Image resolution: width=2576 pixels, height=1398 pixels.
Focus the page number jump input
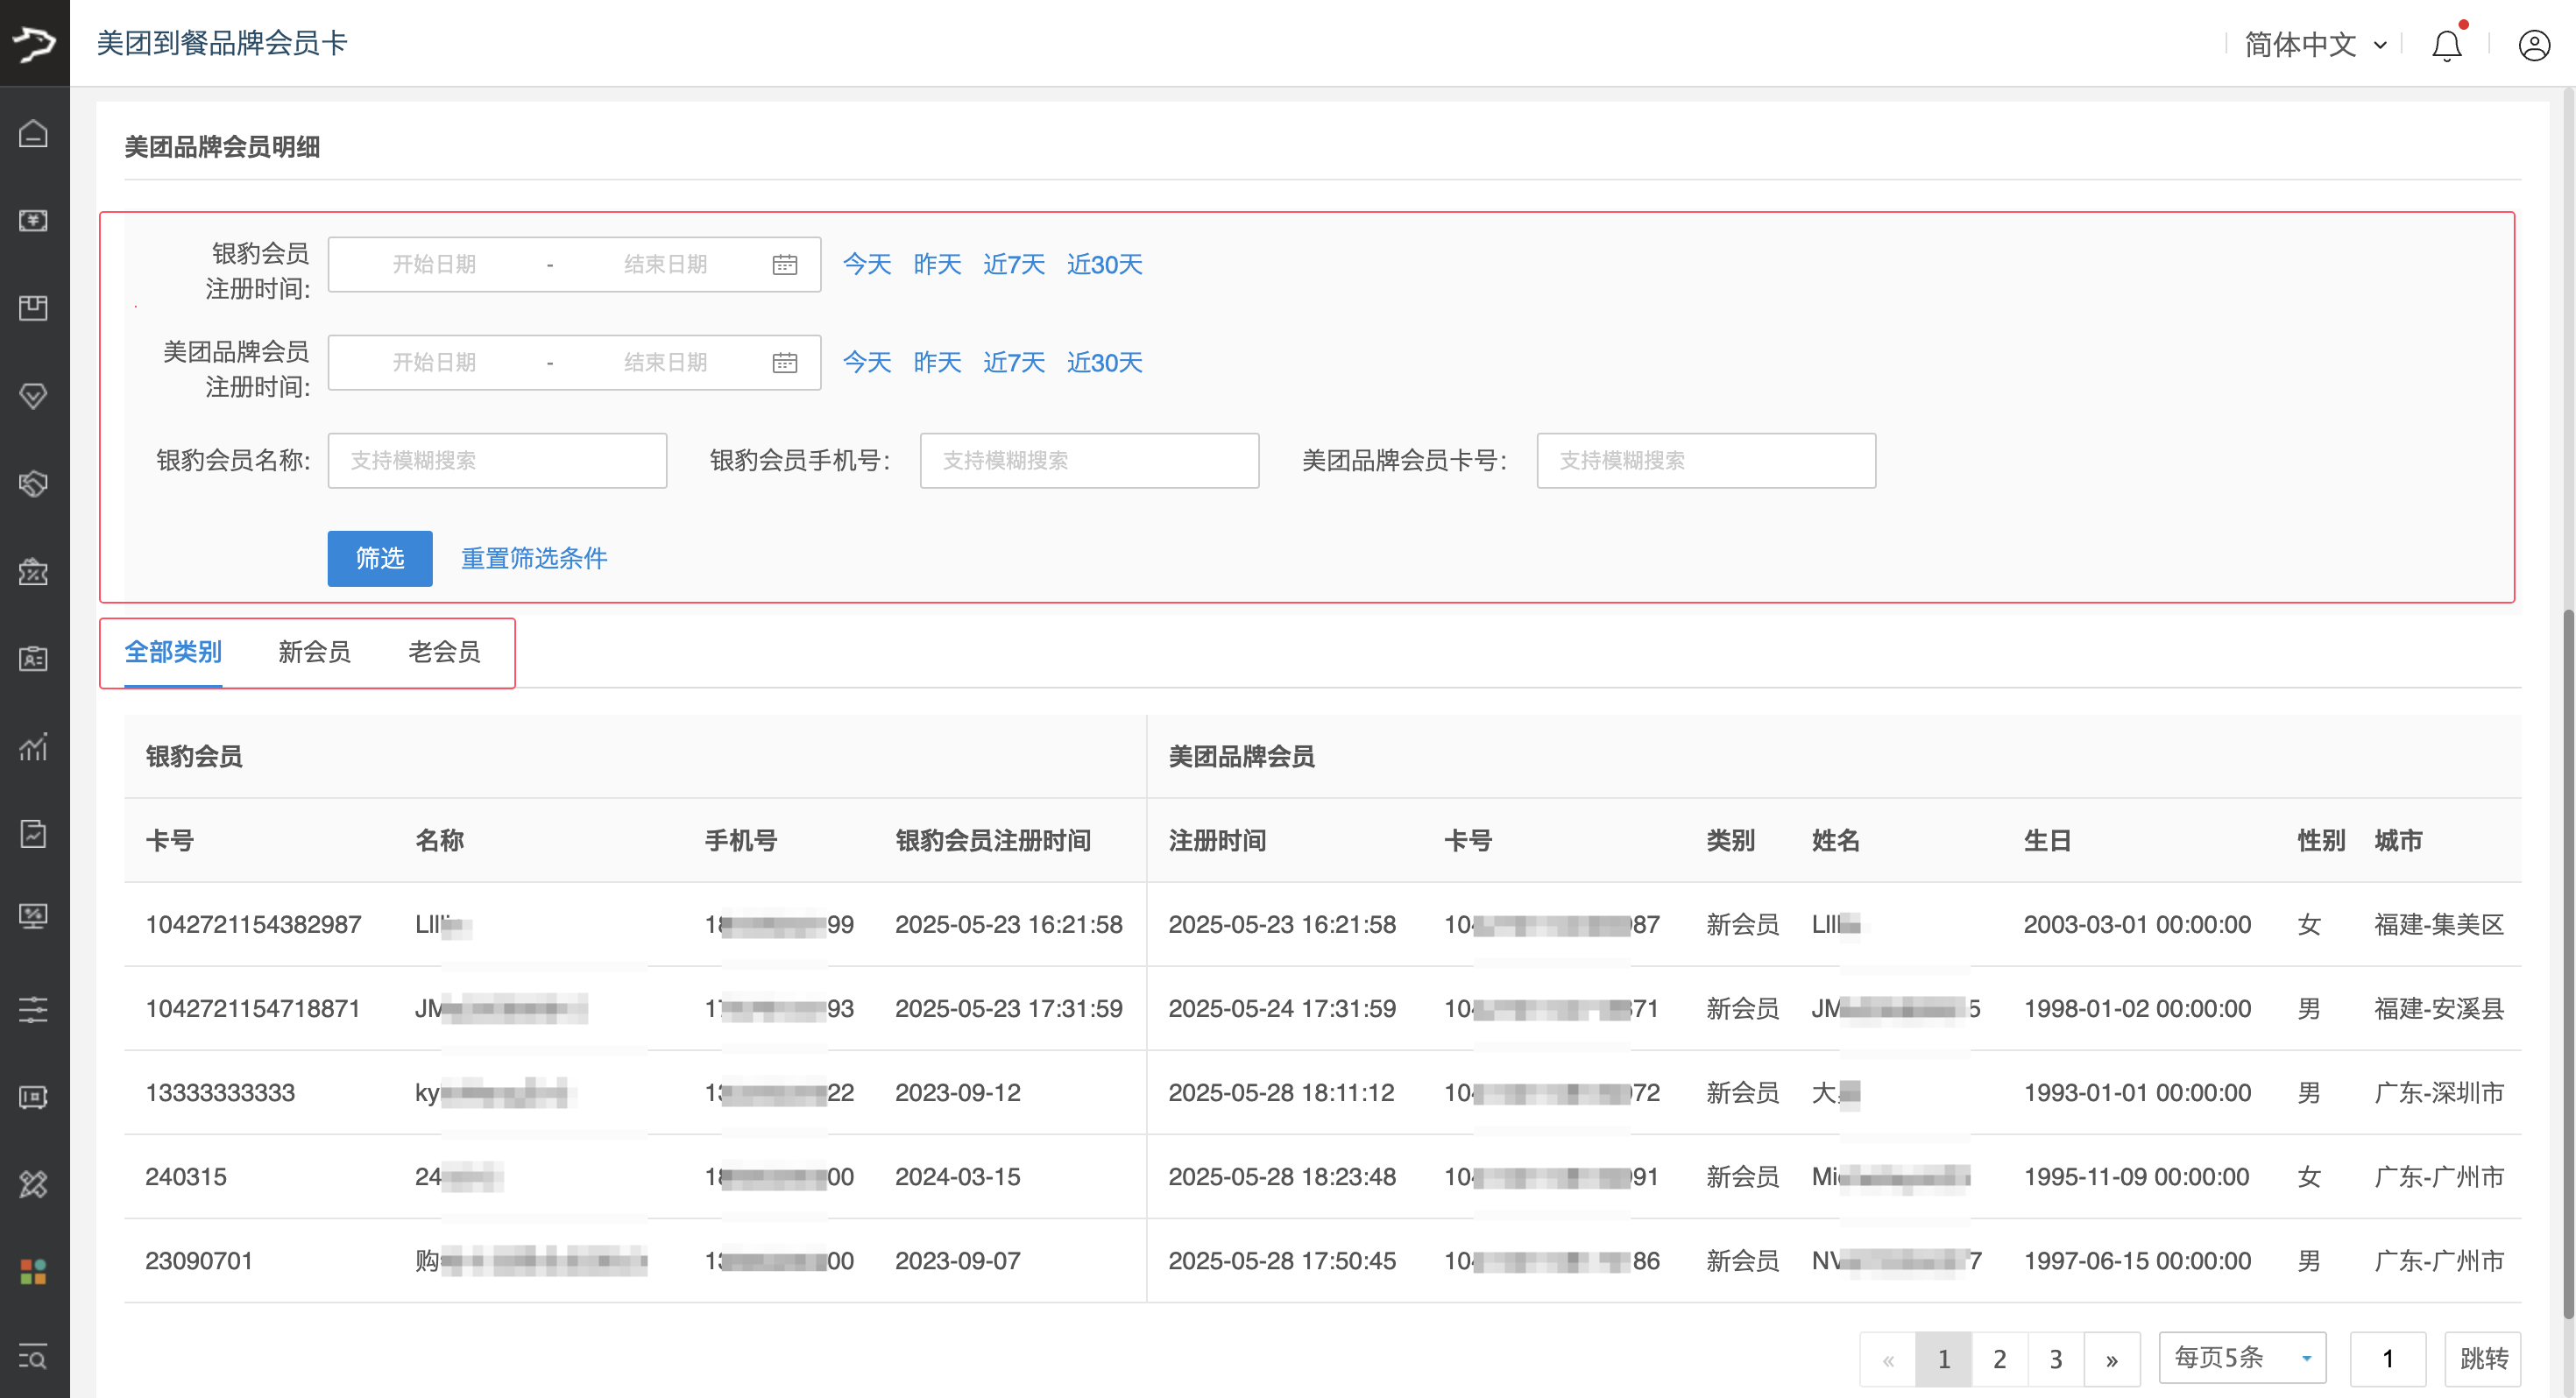click(2387, 1358)
